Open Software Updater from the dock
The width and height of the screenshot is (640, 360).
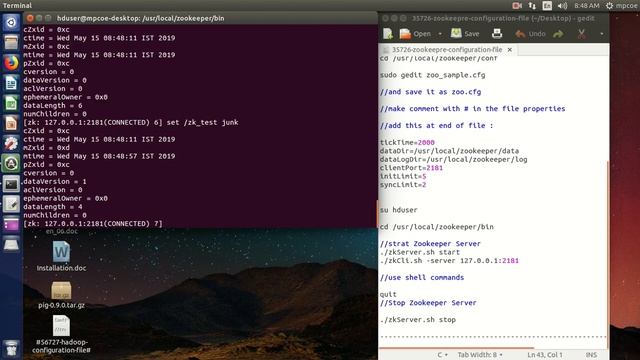click(x=11, y=163)
